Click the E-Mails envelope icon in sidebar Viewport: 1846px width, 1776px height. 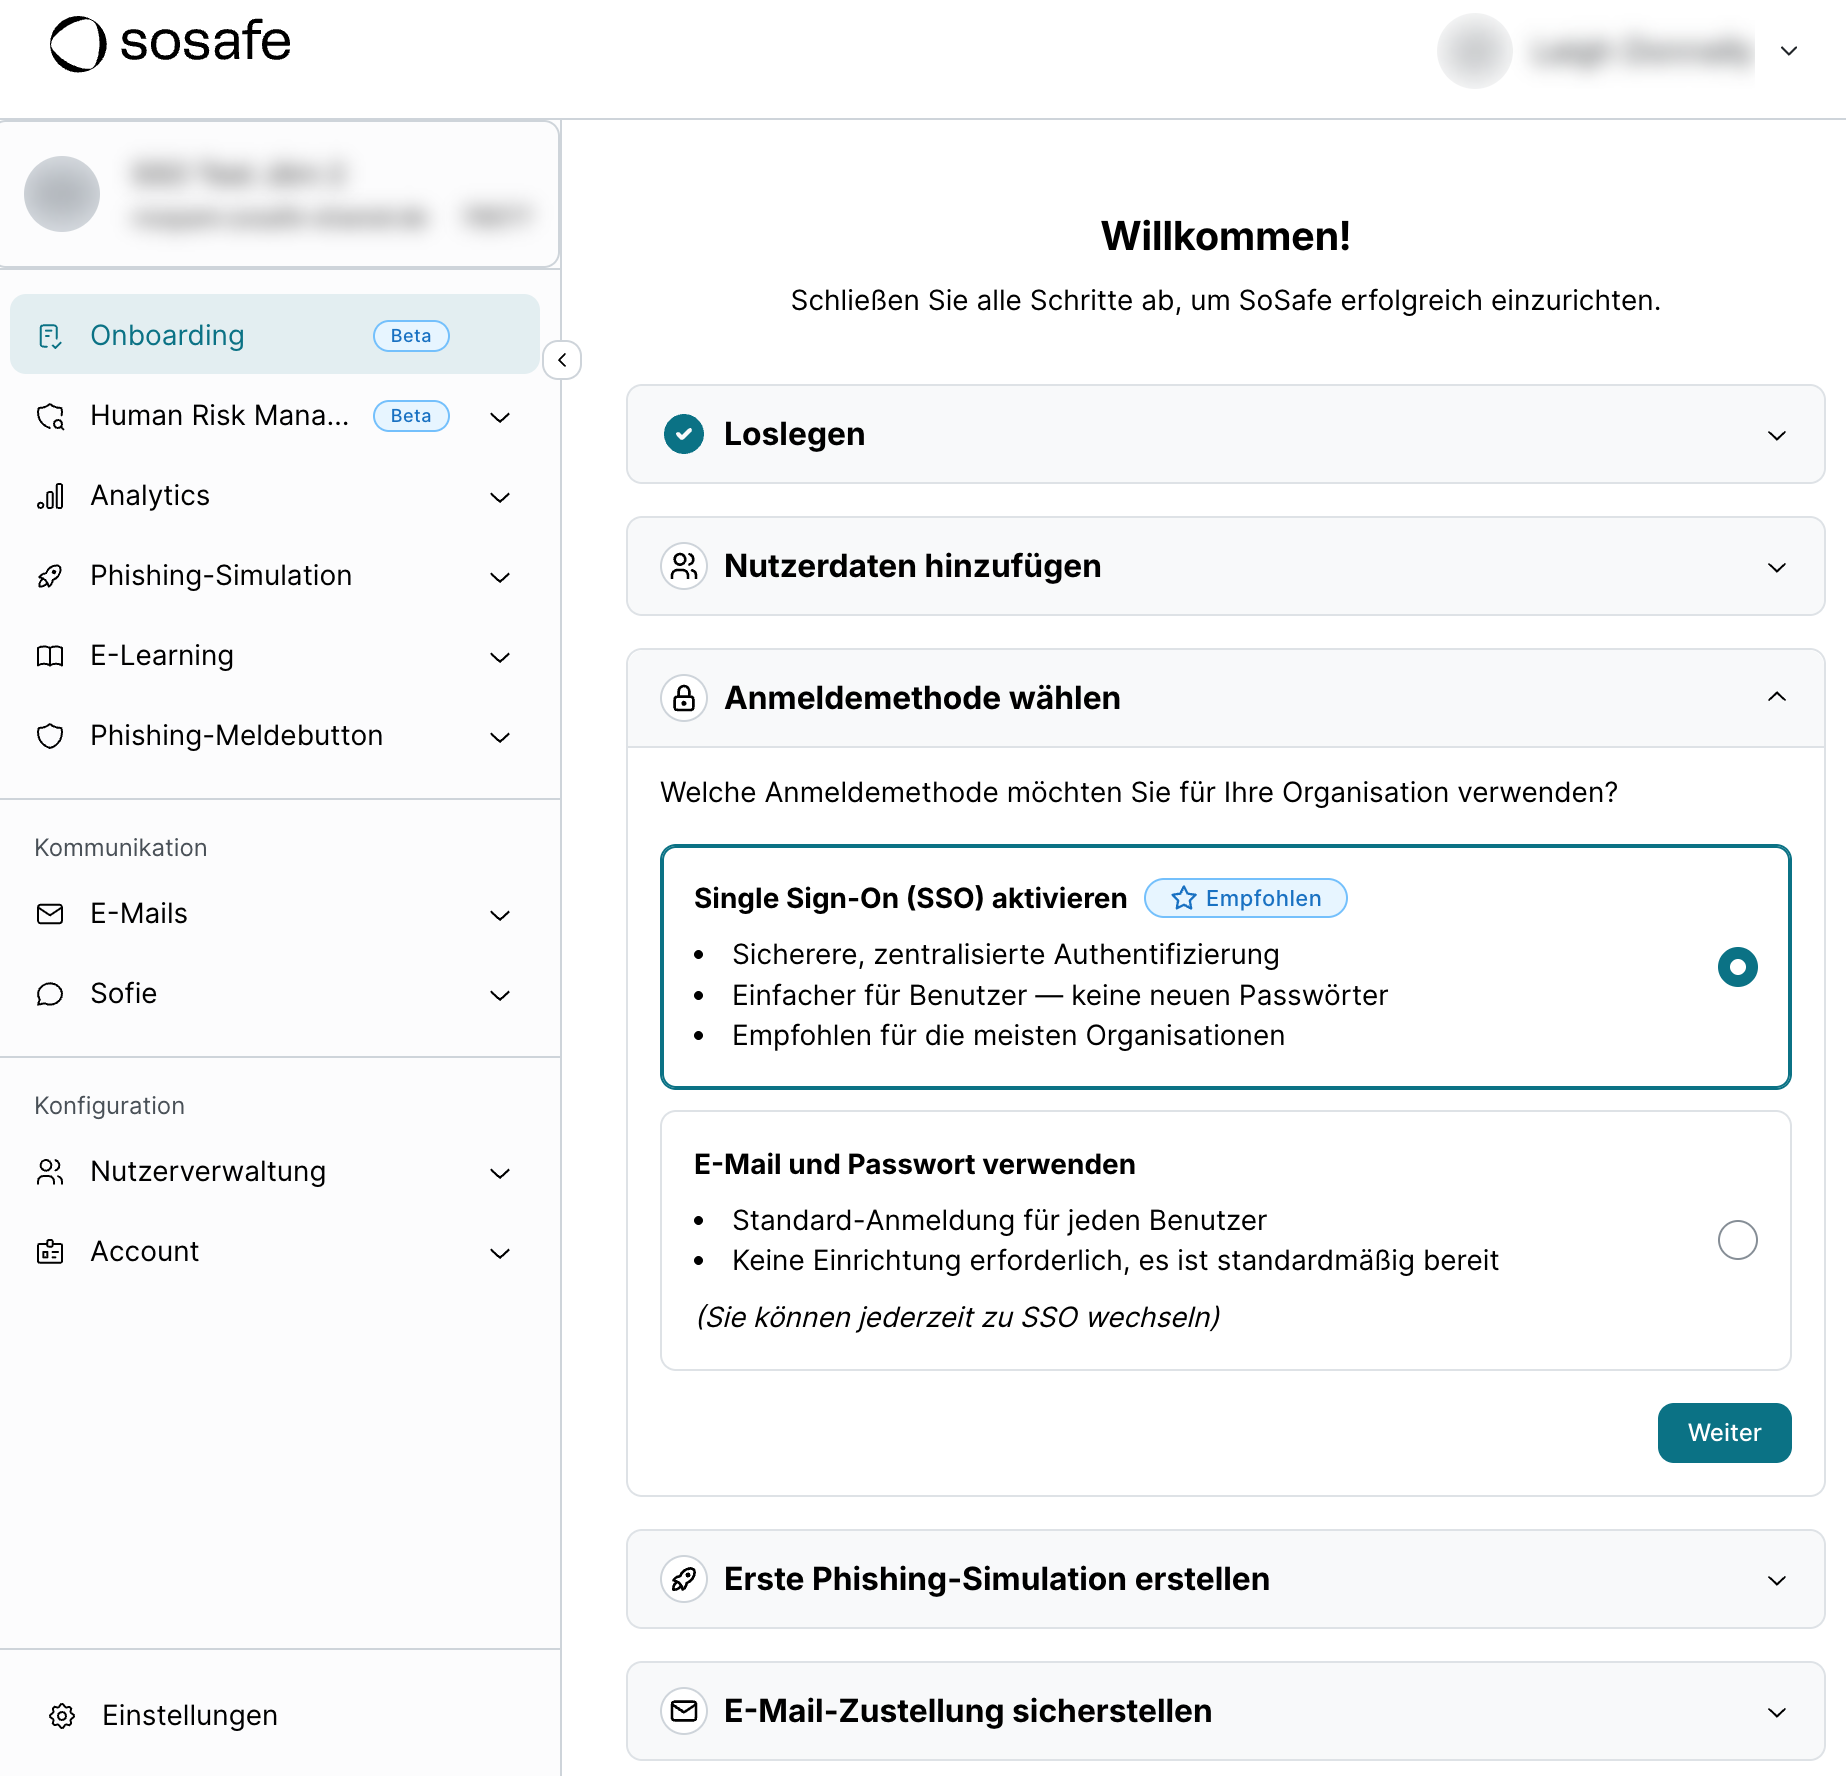(50, 914)
